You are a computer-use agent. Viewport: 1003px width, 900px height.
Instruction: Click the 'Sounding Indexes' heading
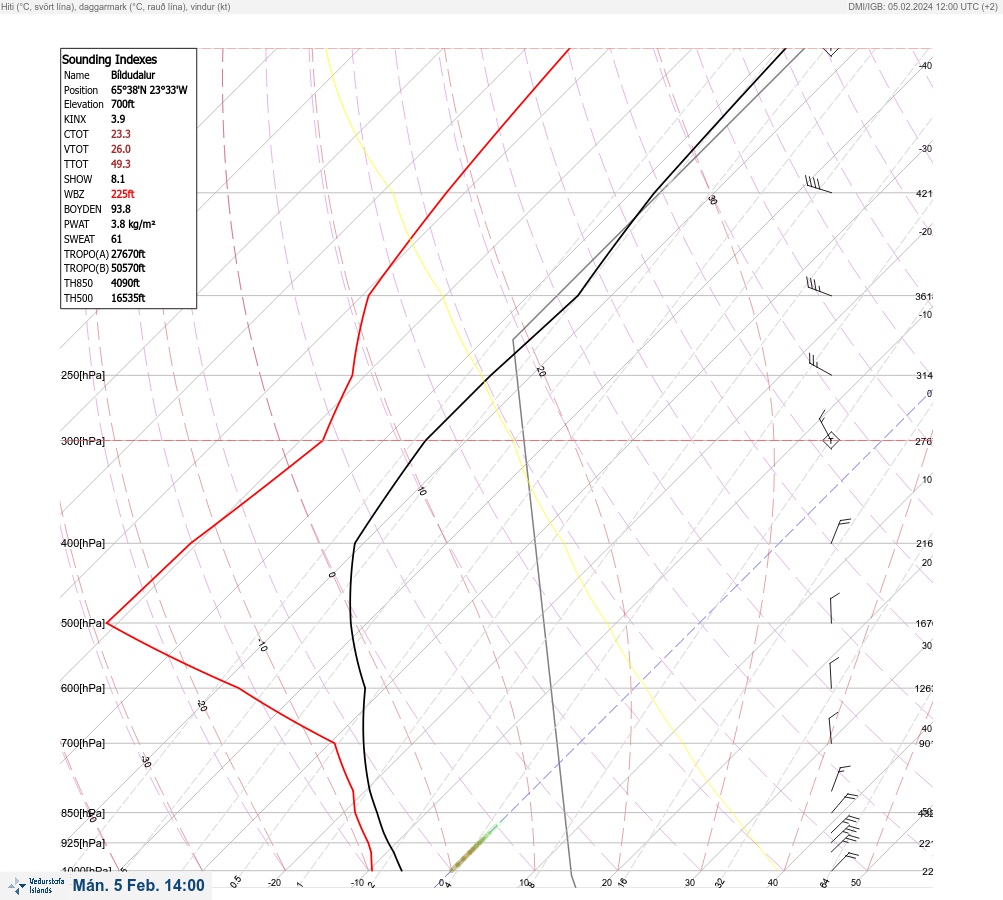point(109,59)
